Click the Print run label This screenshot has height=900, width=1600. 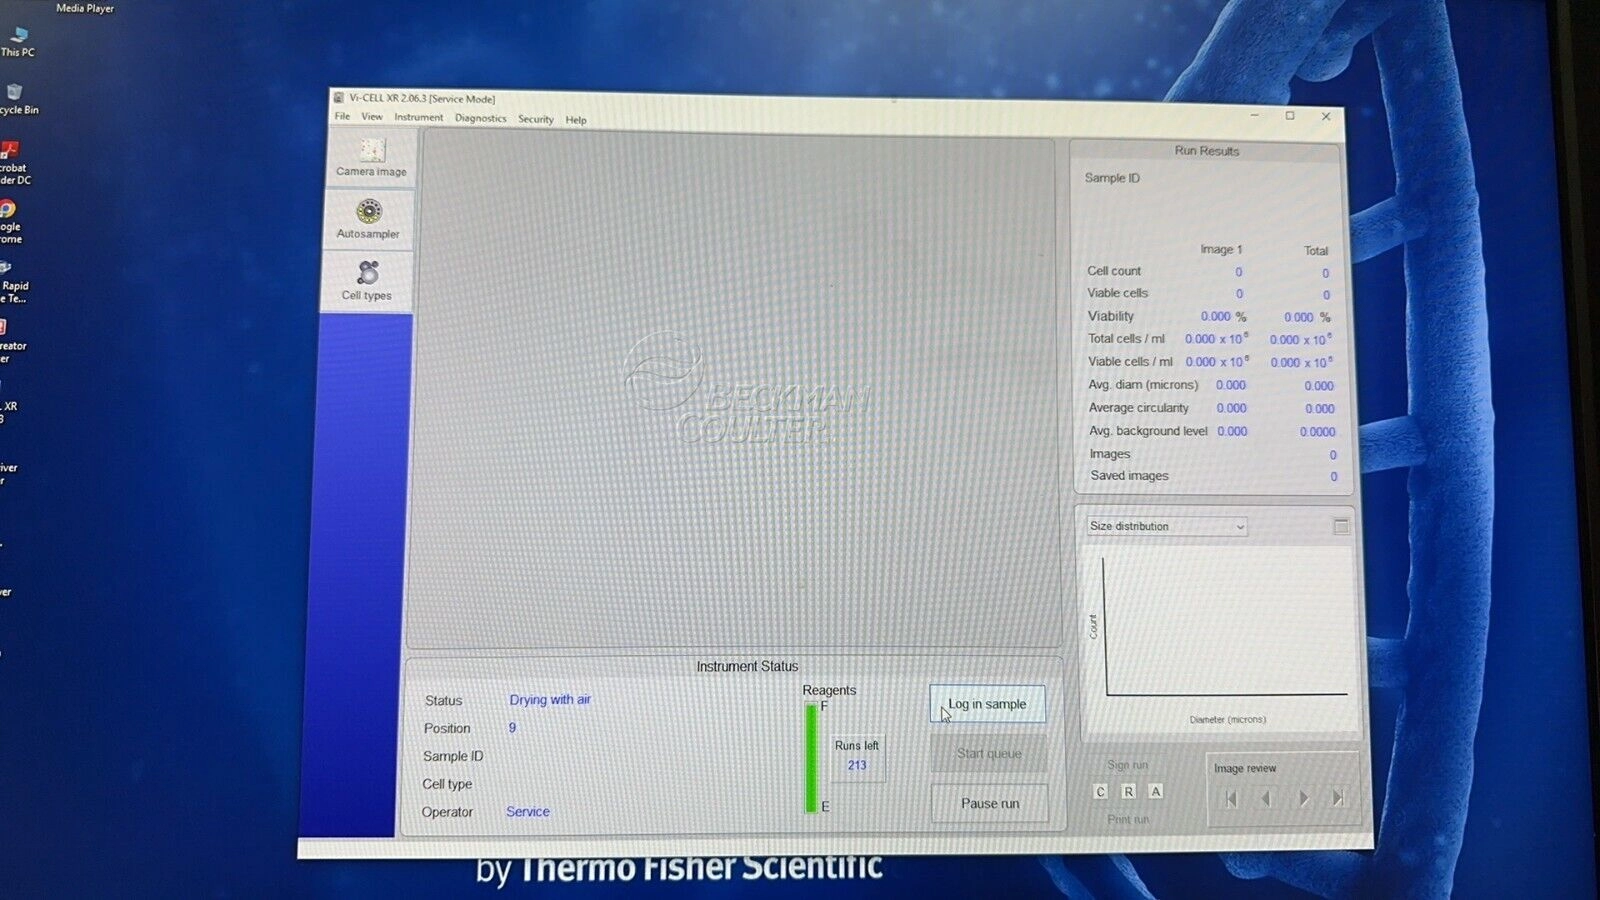coord(1128,819)
